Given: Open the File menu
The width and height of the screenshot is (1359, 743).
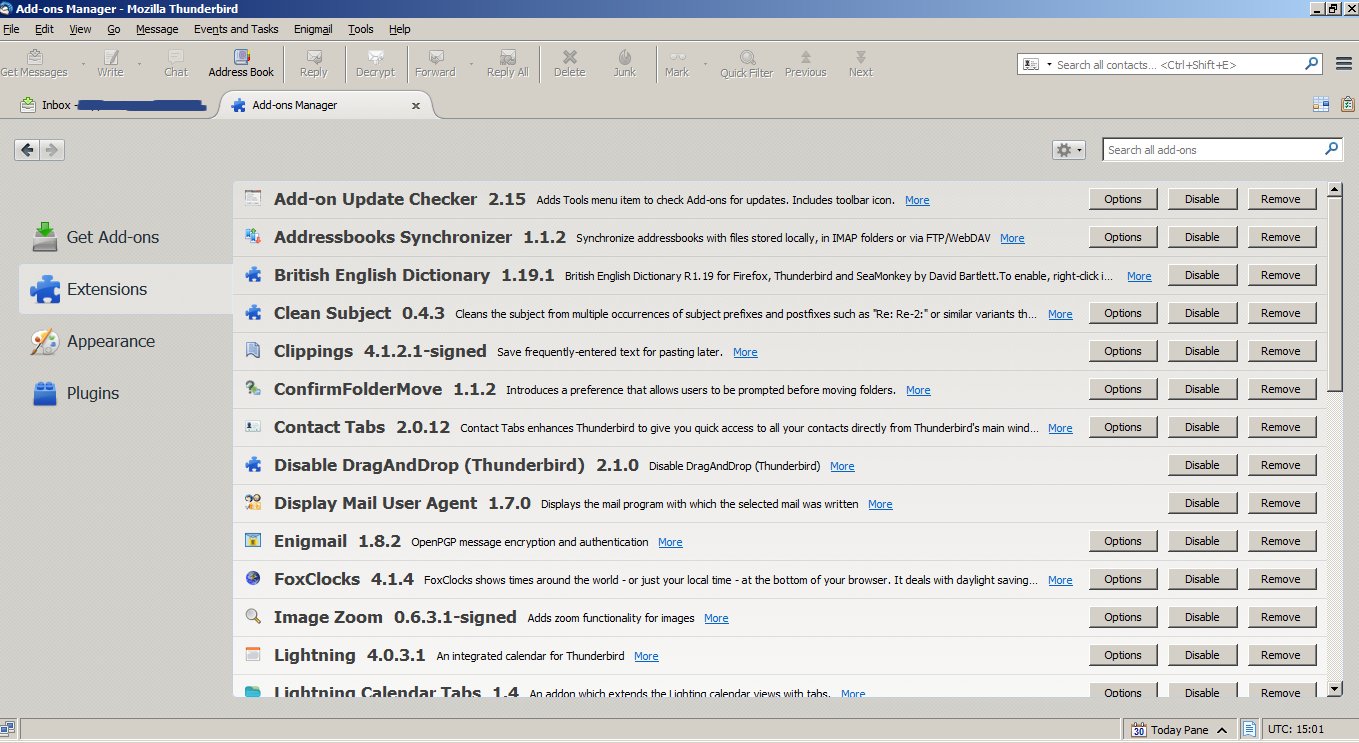Looking at the screenshot, I should [11, 29].
